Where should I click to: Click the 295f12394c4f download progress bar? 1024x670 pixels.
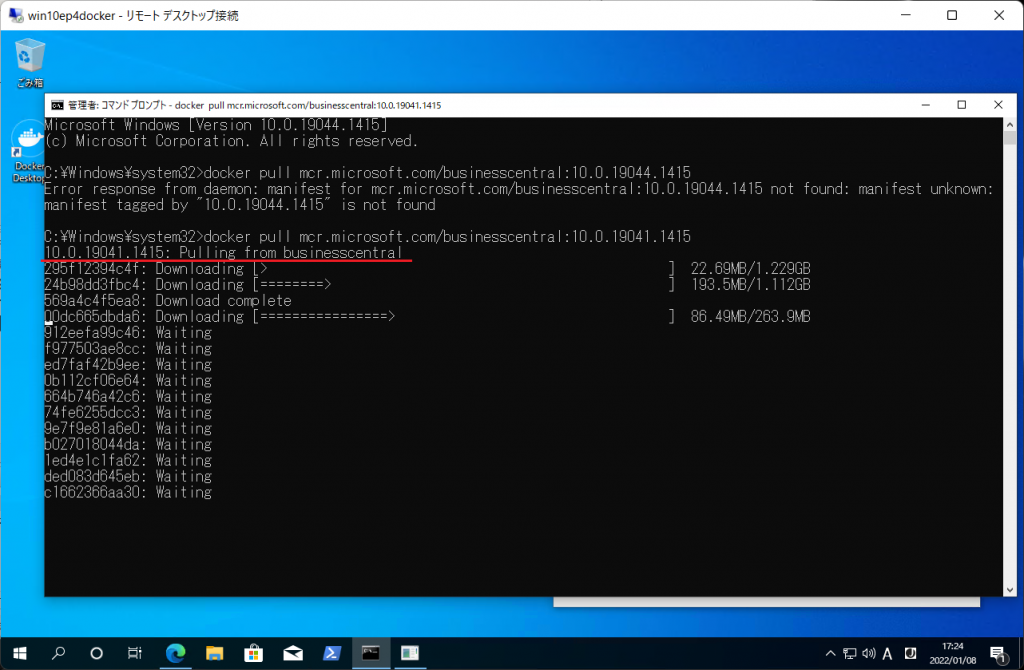(464, 268)
